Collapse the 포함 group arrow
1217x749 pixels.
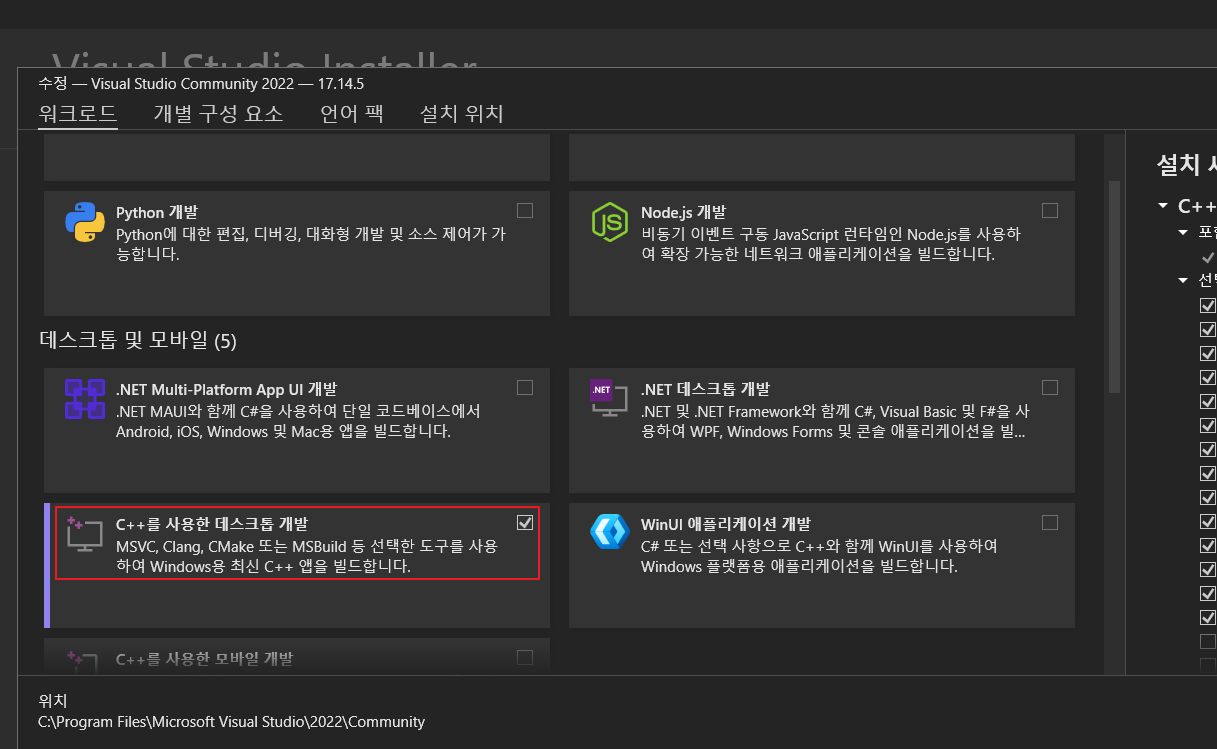pos(1182,232)
